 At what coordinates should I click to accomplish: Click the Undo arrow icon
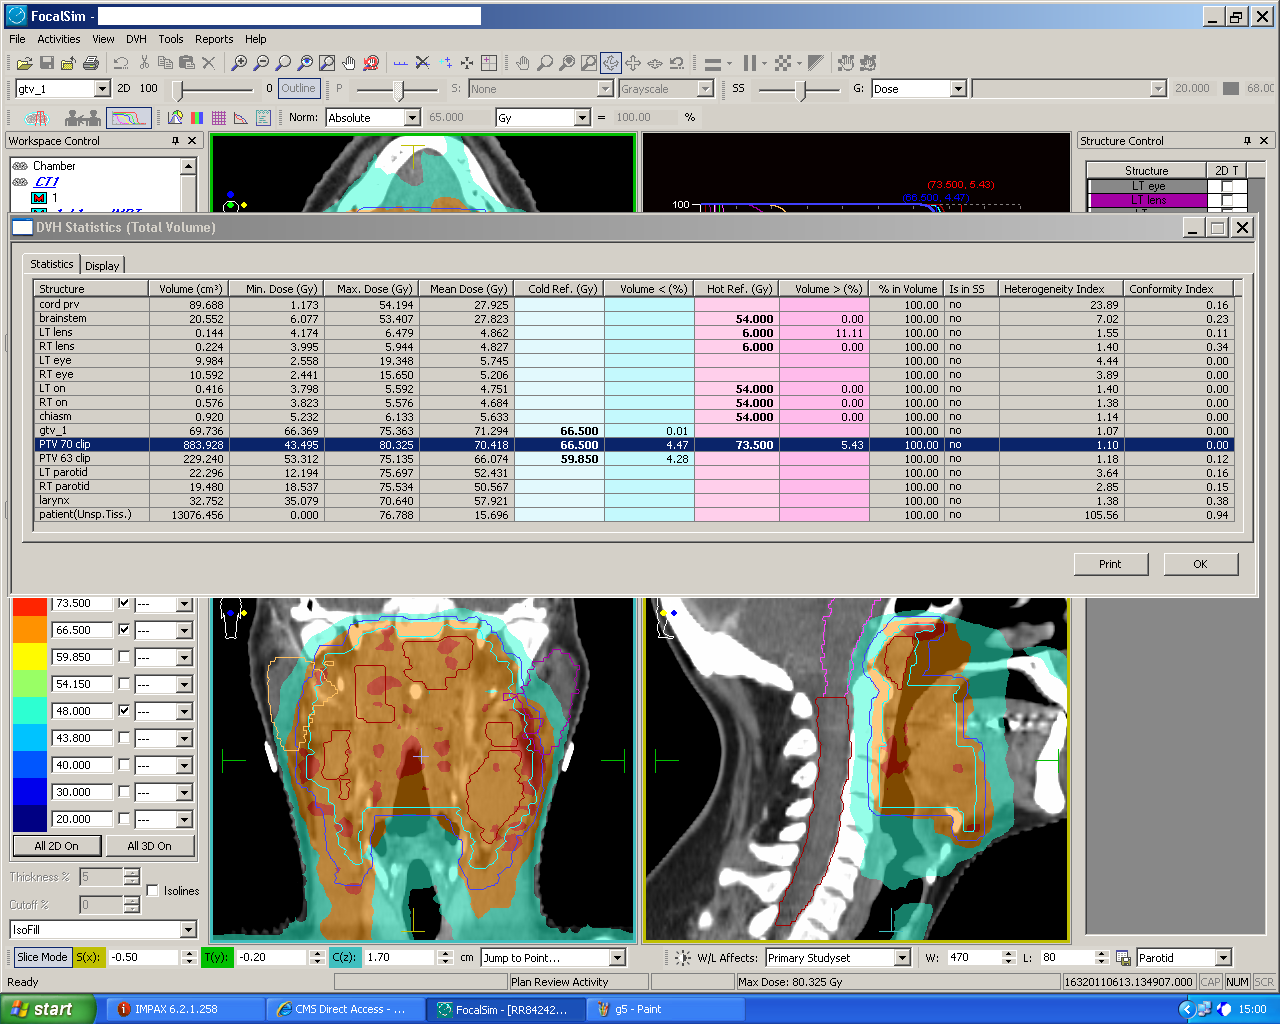pos(121,63)
